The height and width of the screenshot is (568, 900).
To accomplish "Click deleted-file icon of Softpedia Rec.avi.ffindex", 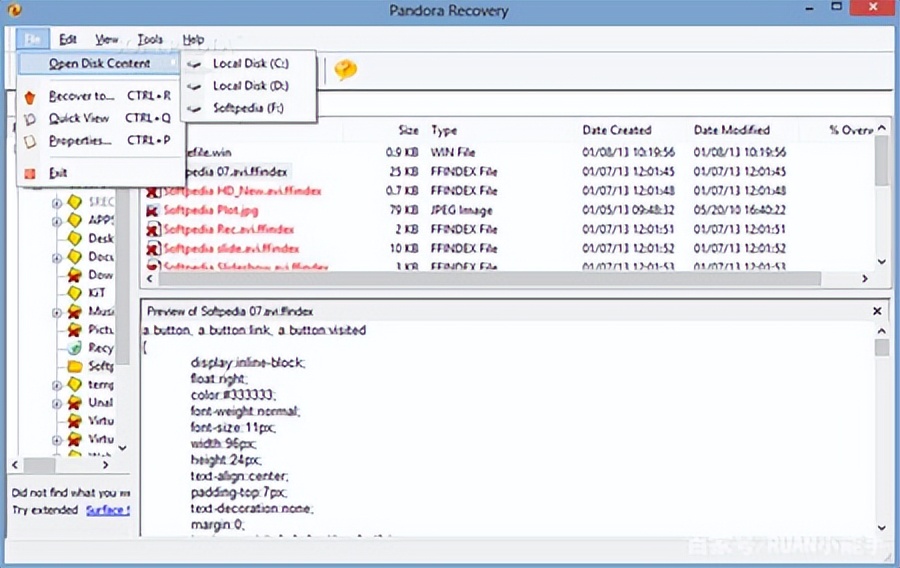I will click(153, 229).
